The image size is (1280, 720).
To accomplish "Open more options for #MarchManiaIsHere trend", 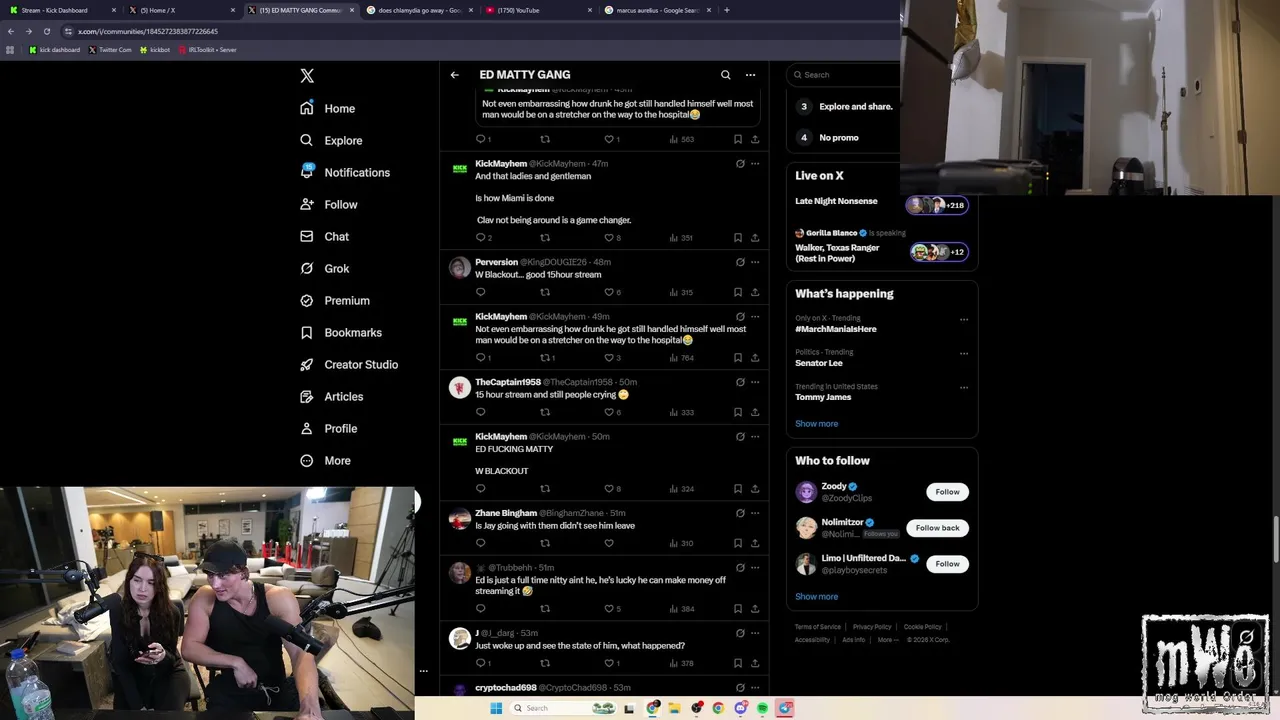I will click(964, 320).
